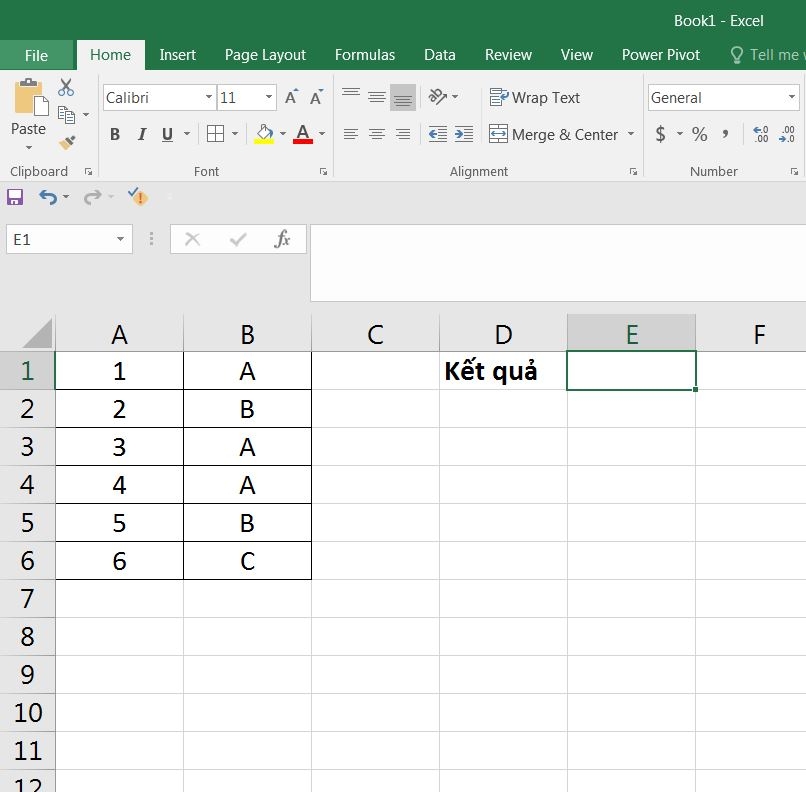The width and height of the screenshot is (806, 792).
Task: Open font size 11 dropdown
Action: coord(268,97)
